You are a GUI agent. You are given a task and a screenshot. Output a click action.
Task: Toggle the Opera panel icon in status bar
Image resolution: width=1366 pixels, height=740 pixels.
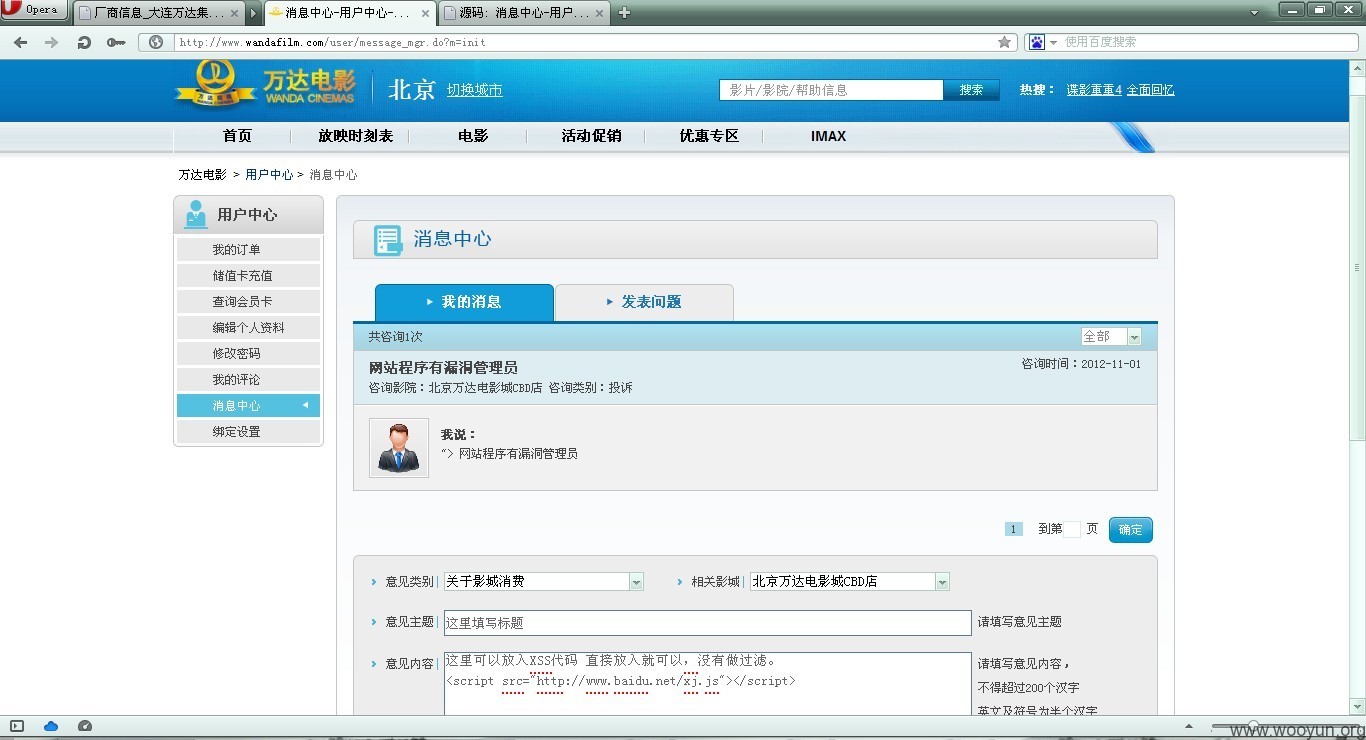coord(17,726)
